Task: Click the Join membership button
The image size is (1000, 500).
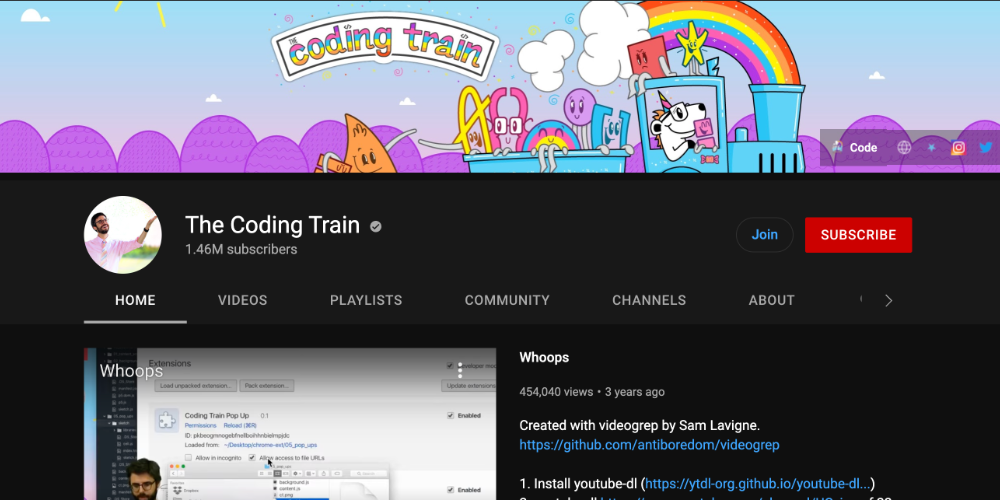Action: [x=765, y=235]
